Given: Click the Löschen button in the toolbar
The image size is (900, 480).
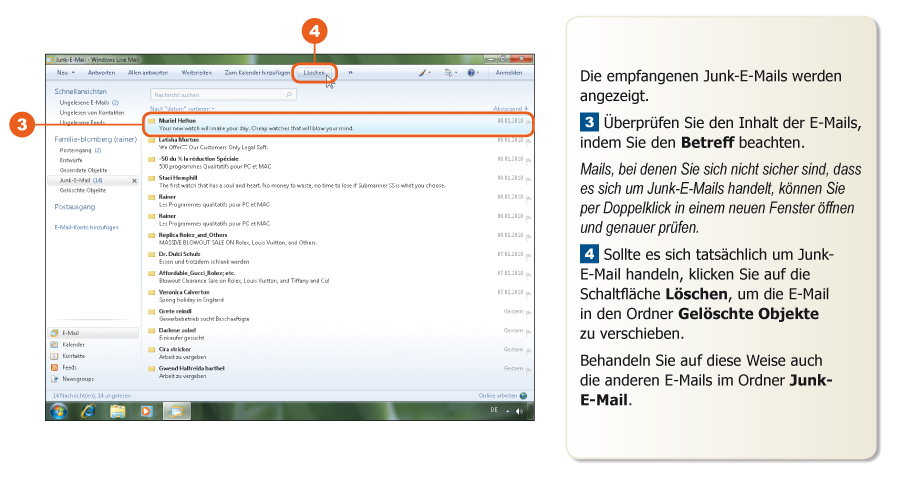Looking at the screenshot, I should [x=314, y=73].
